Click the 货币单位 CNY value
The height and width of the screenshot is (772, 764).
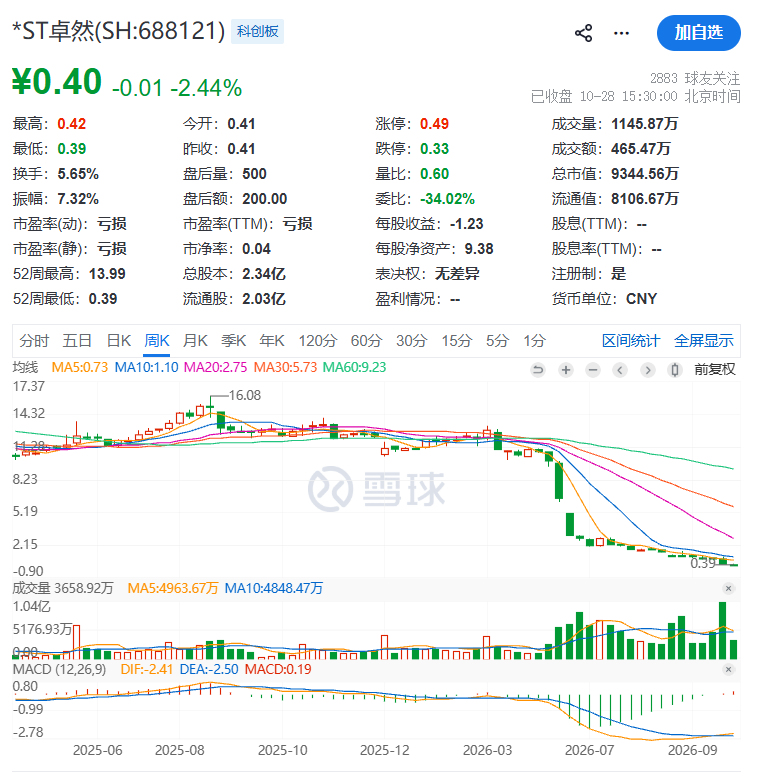[x=641, y=299]
